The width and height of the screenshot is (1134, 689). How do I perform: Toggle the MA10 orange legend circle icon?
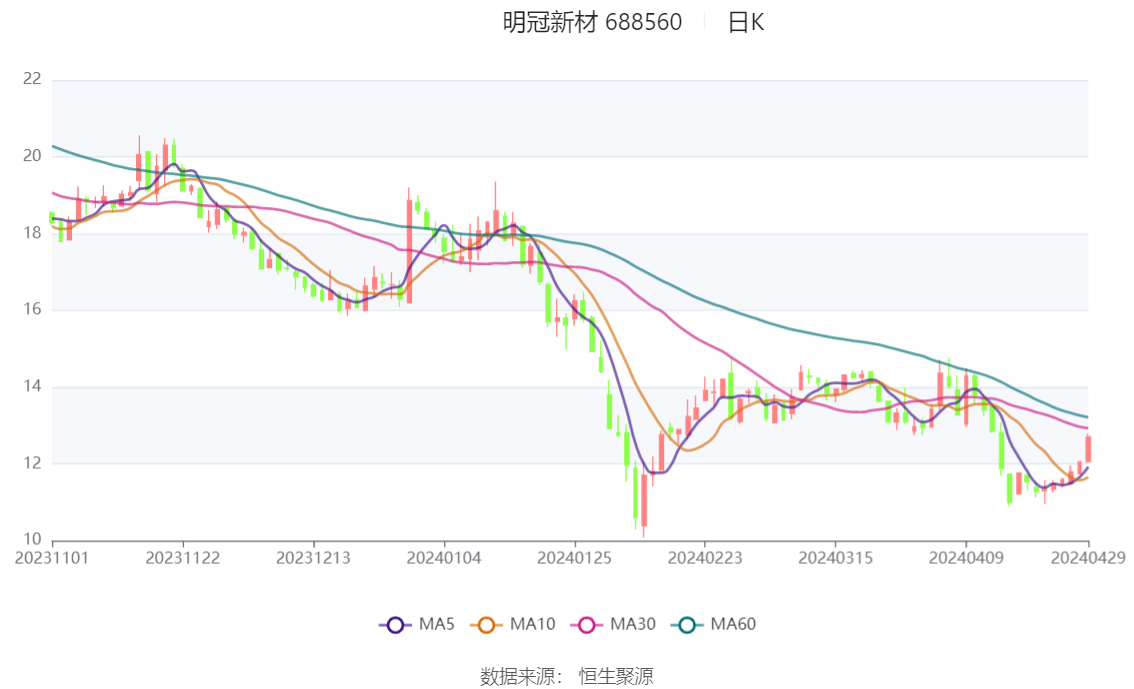click(x=486, y=625)
